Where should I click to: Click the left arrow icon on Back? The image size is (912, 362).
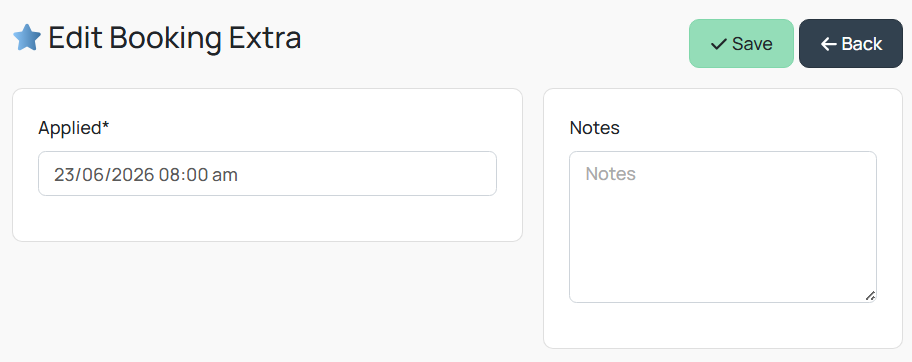point(829,44)
